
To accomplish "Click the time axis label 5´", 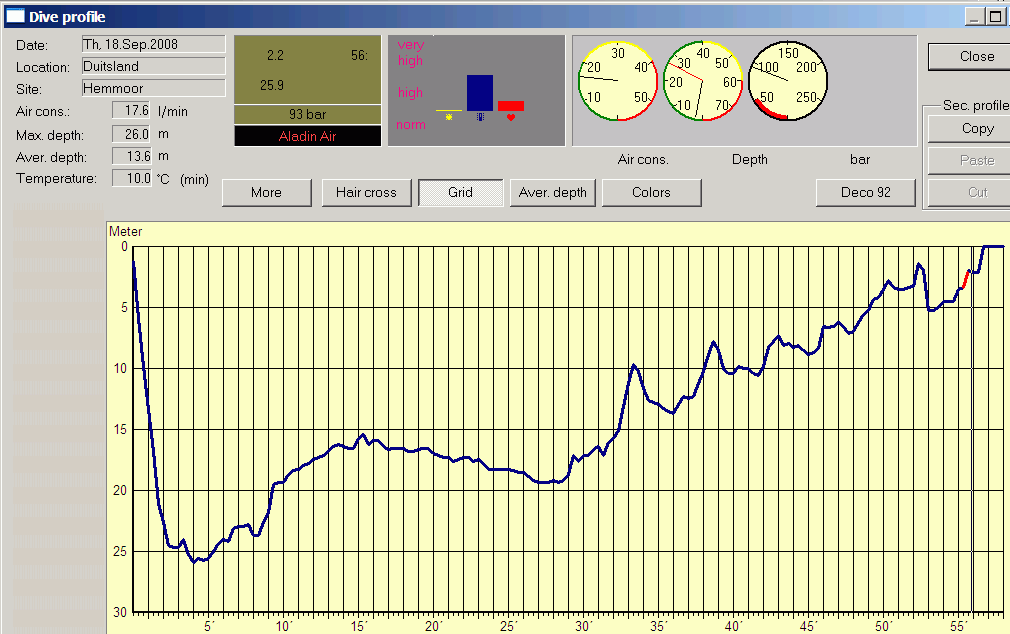I will point(209,626).
